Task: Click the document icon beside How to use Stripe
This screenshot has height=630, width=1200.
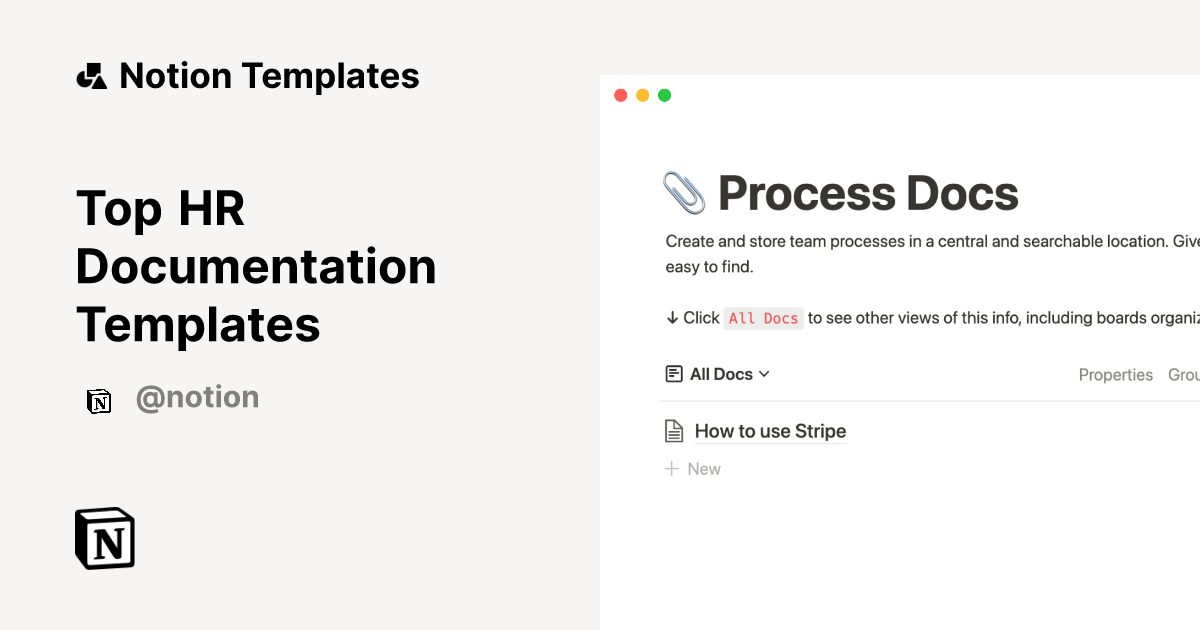Action: coord(675,432)
